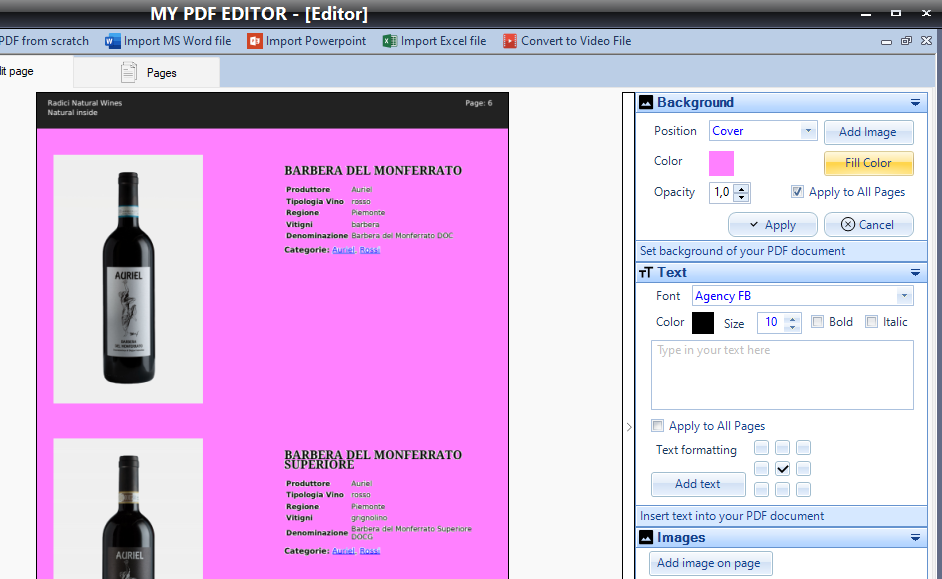The image size is (942, 579).
Task: Toggle Apply to All Pages for background
Action: click(797, 192)
